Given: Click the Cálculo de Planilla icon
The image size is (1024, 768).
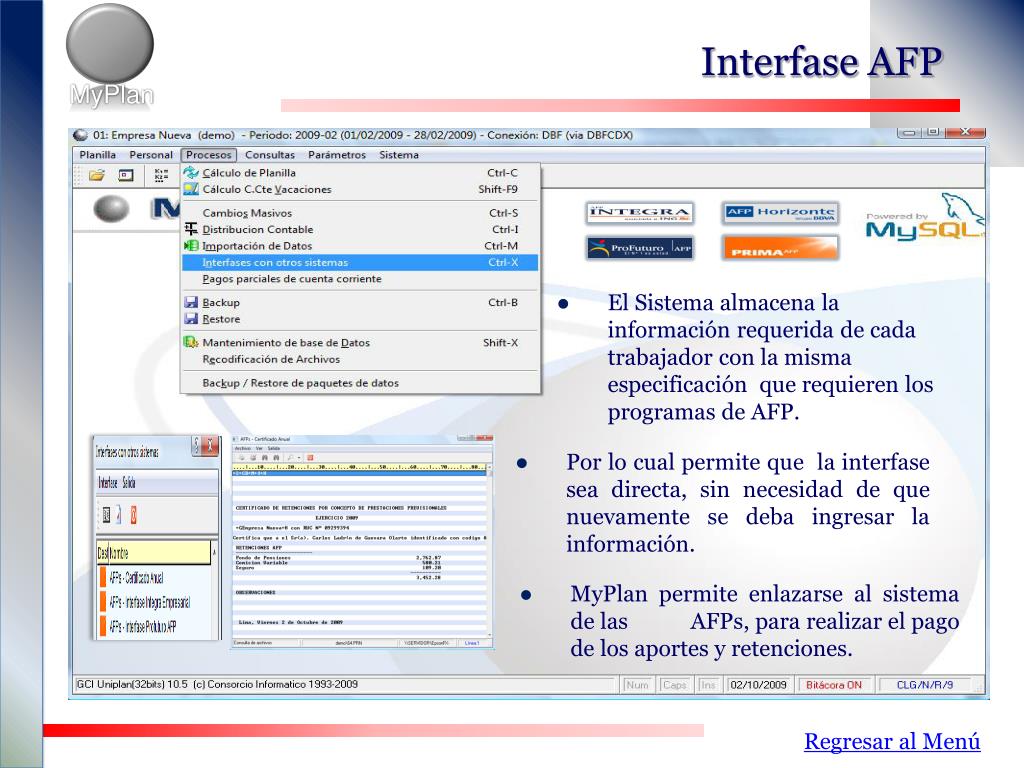Looking at the screenshot, I should click(x=191, y=172).
